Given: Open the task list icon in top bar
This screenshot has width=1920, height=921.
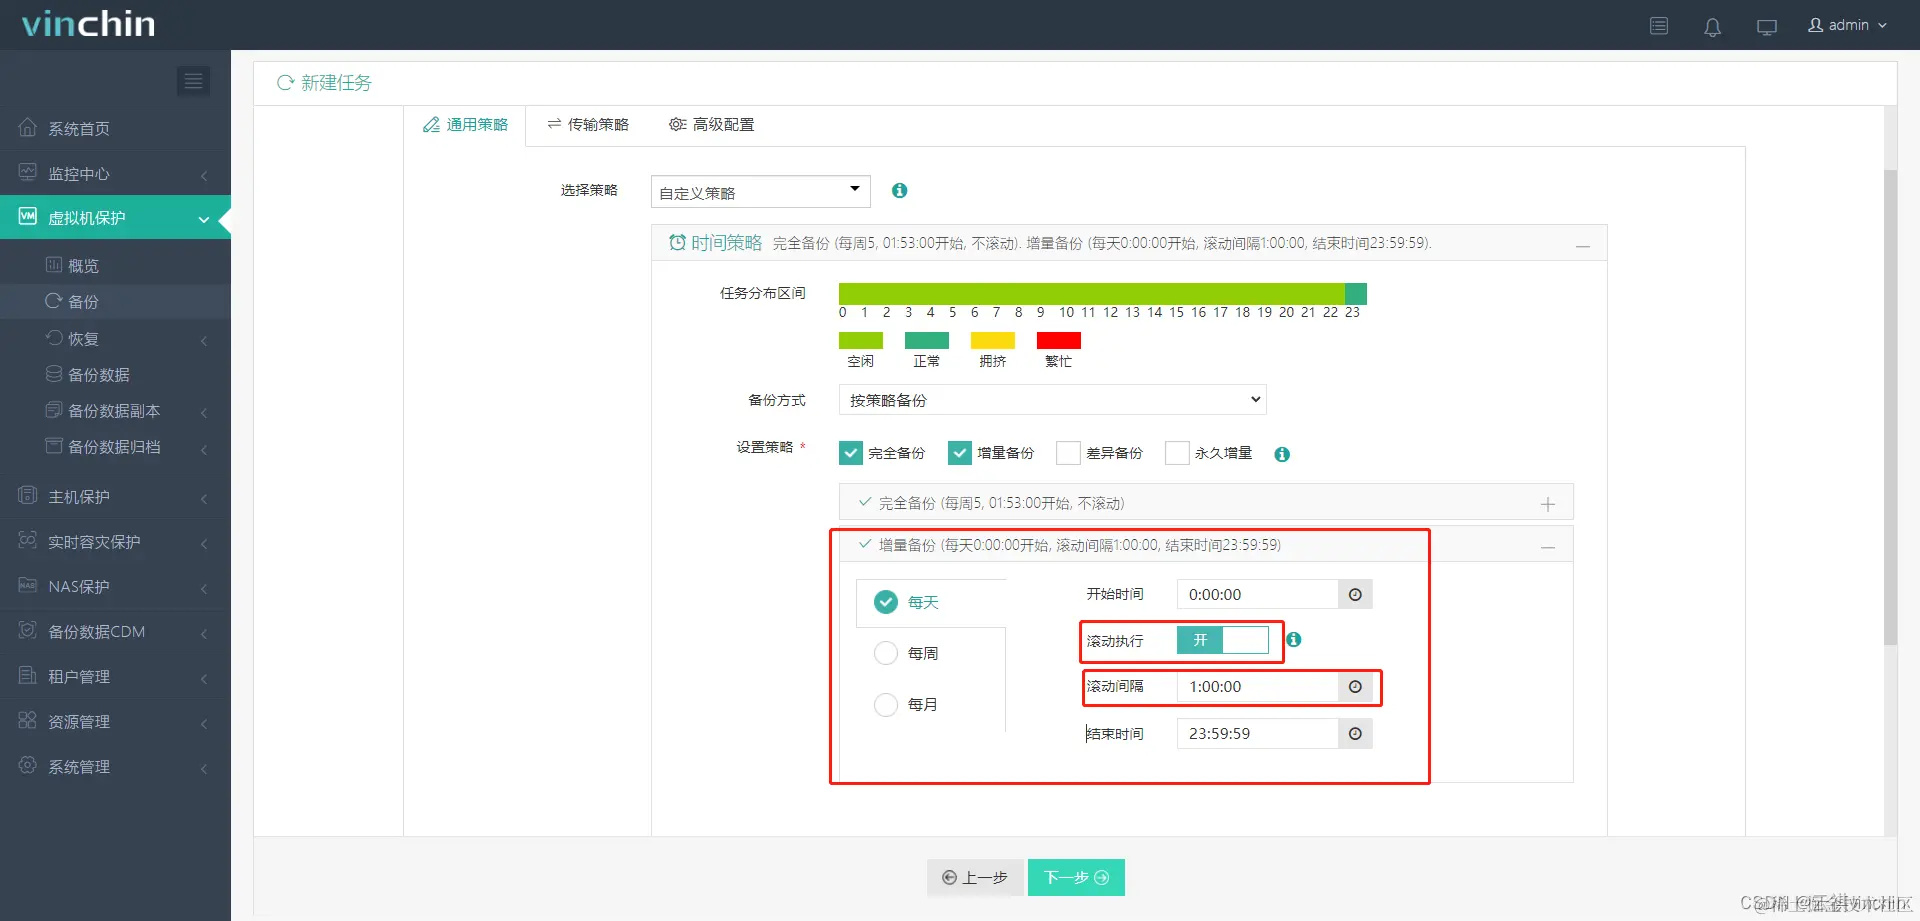Looking at the screenshot, I should 1659,26.
